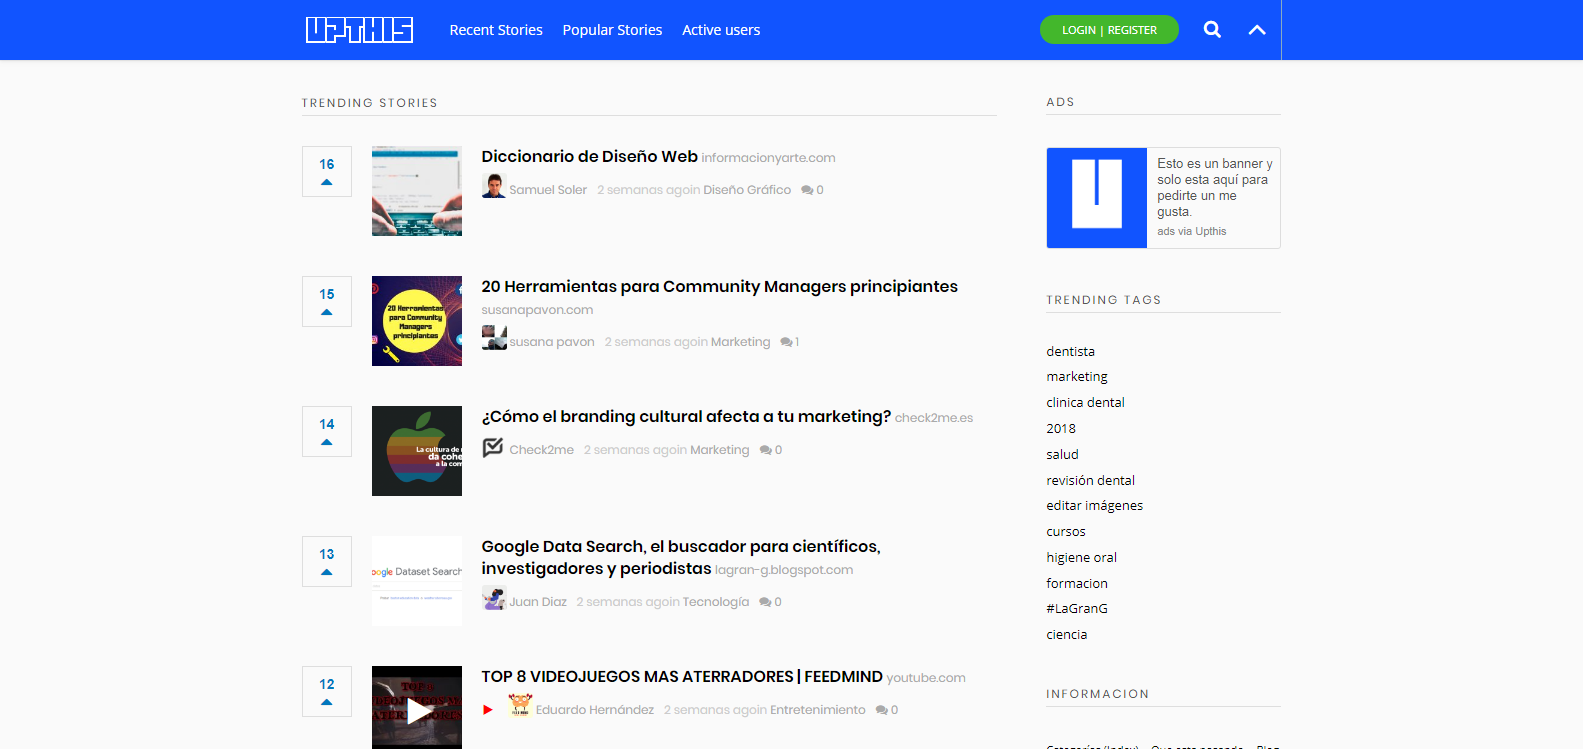
Task: Play the TOP 8 videojuegos video thumbnail
Action: (417, 708)
